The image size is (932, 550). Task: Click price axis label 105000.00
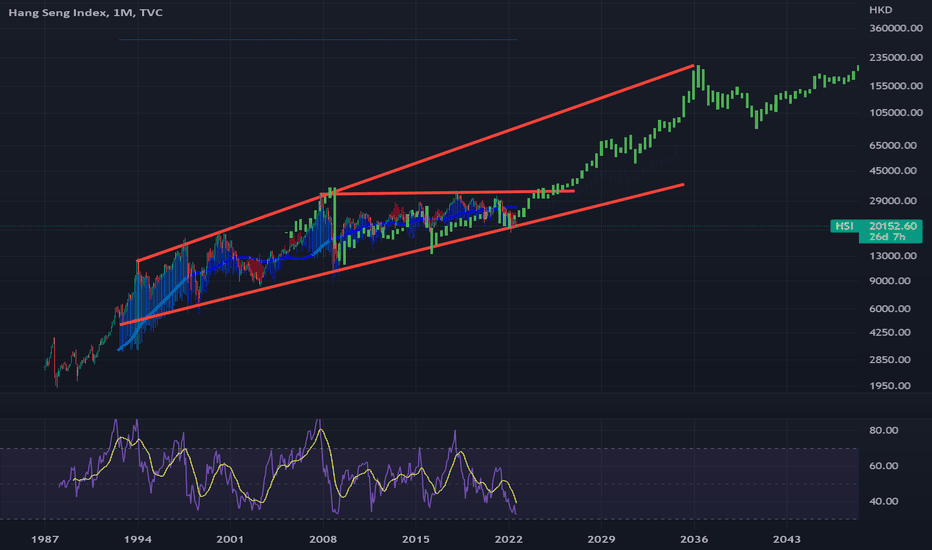pos(896,112)
